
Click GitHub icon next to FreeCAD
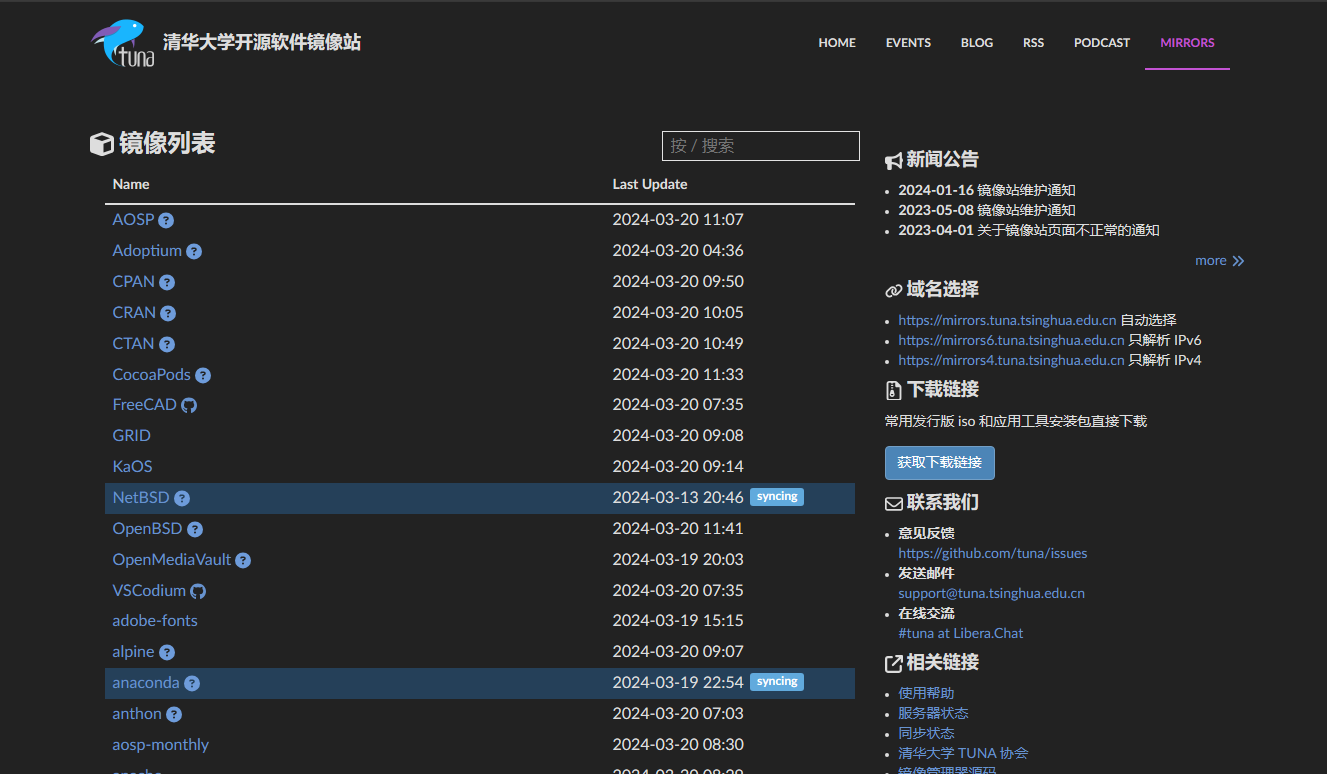click(189, 405)
